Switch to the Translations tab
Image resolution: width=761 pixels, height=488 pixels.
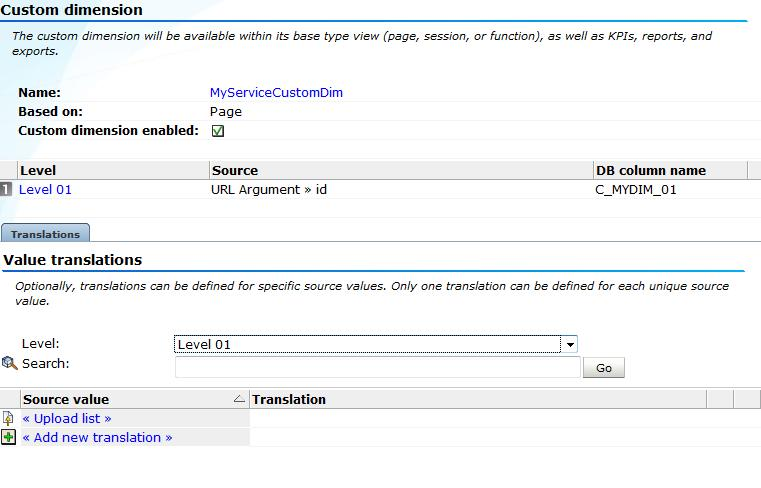45,234
